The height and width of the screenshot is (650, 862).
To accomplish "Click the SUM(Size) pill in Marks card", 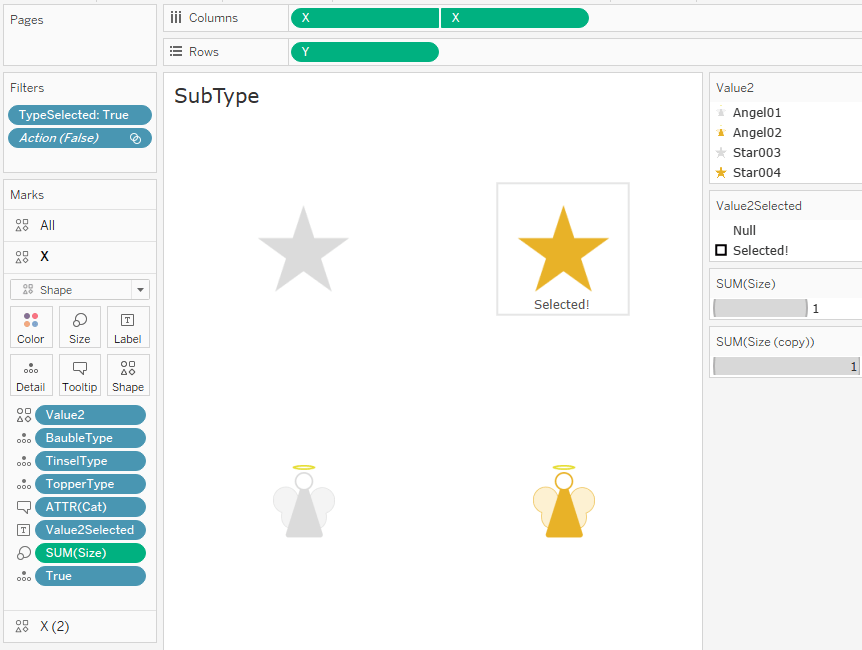I will [90, 553].
